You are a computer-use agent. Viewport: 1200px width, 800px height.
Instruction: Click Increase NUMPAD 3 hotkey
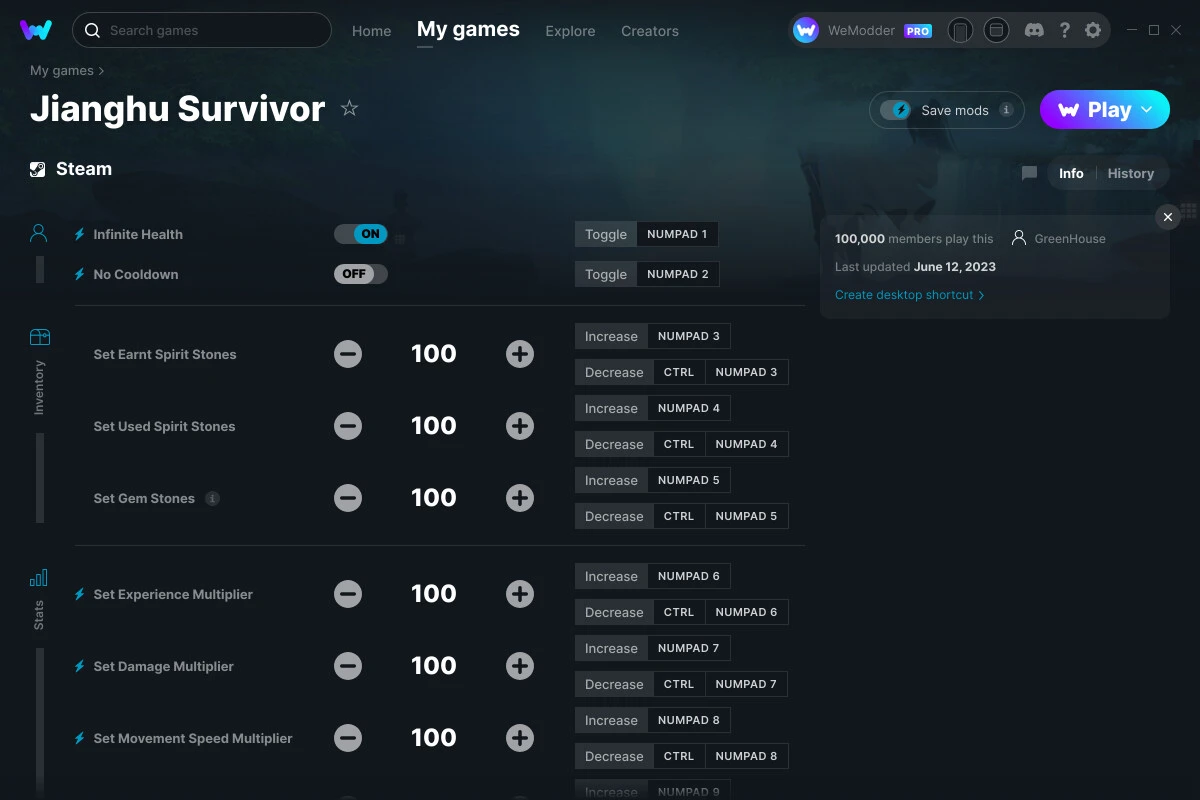(x=652, y=336)
